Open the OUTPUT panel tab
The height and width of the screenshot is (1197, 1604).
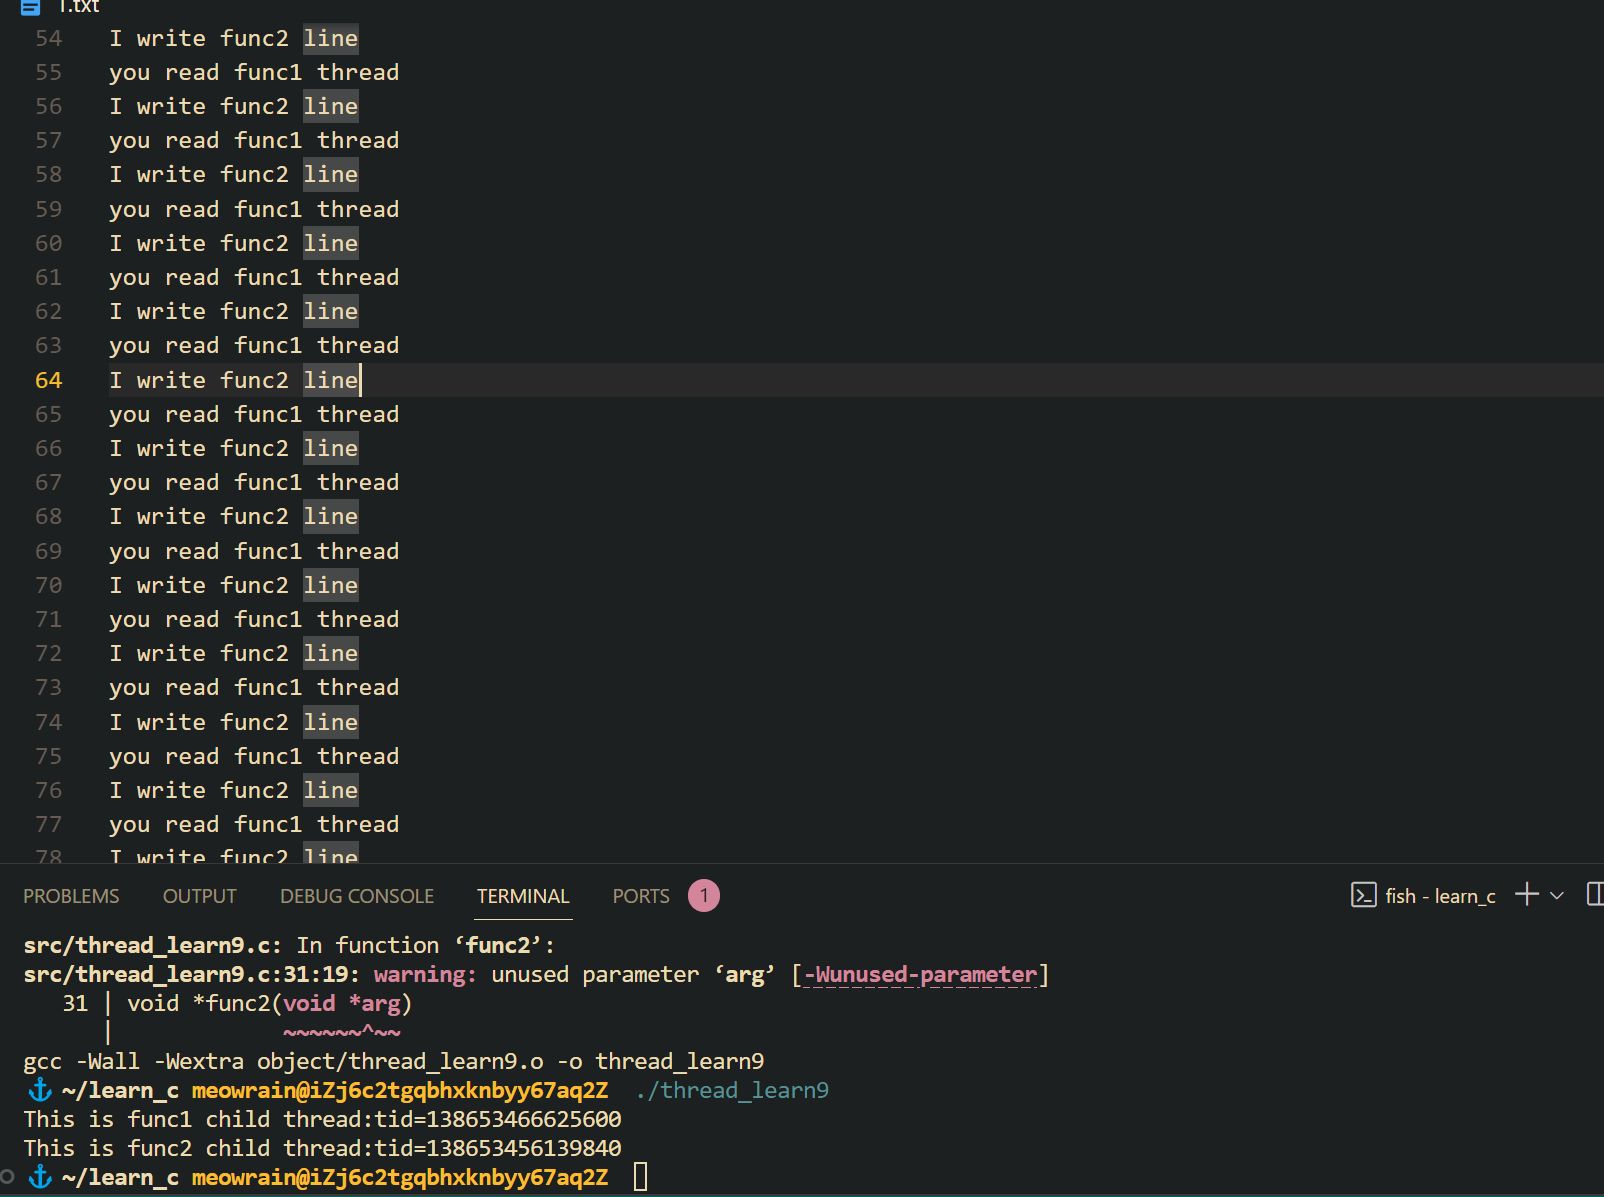pyautogui.click(x=199, y=896)
